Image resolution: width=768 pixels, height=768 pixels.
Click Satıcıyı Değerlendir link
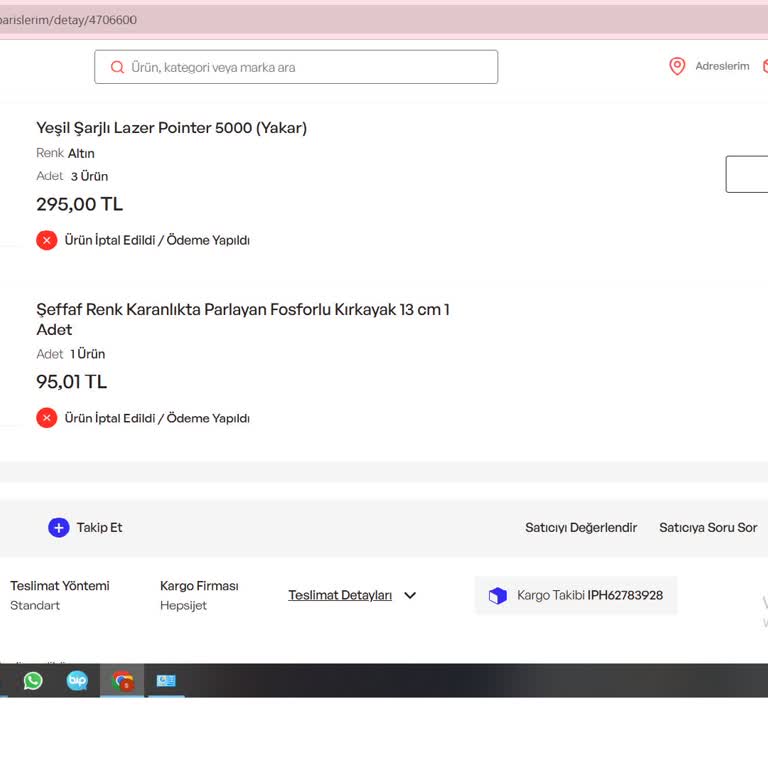[x=581, y=527]
